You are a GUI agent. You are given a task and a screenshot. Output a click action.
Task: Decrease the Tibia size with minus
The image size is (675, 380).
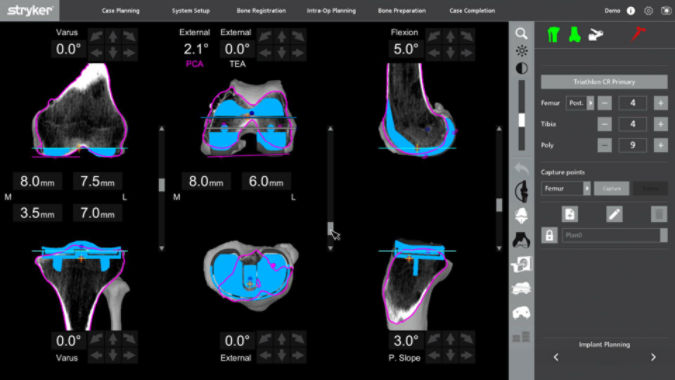coord(604,124)
